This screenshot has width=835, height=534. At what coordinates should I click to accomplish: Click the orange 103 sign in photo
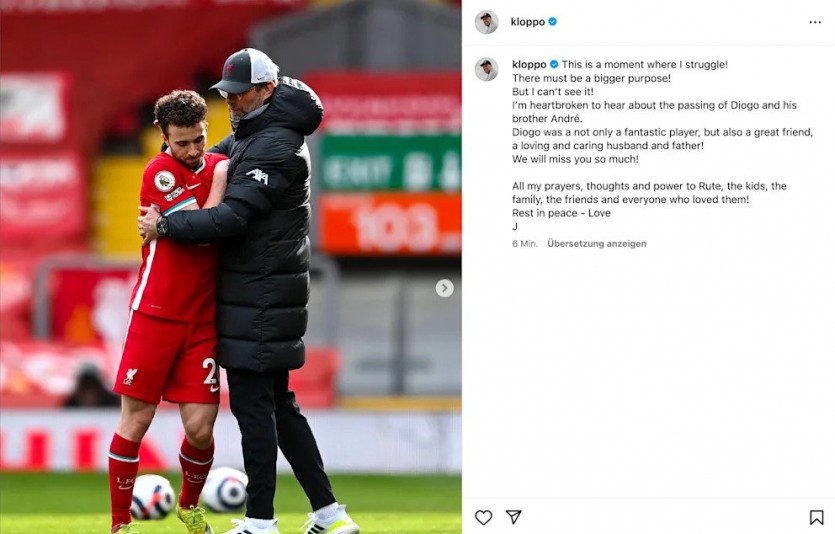click(390, 225)
